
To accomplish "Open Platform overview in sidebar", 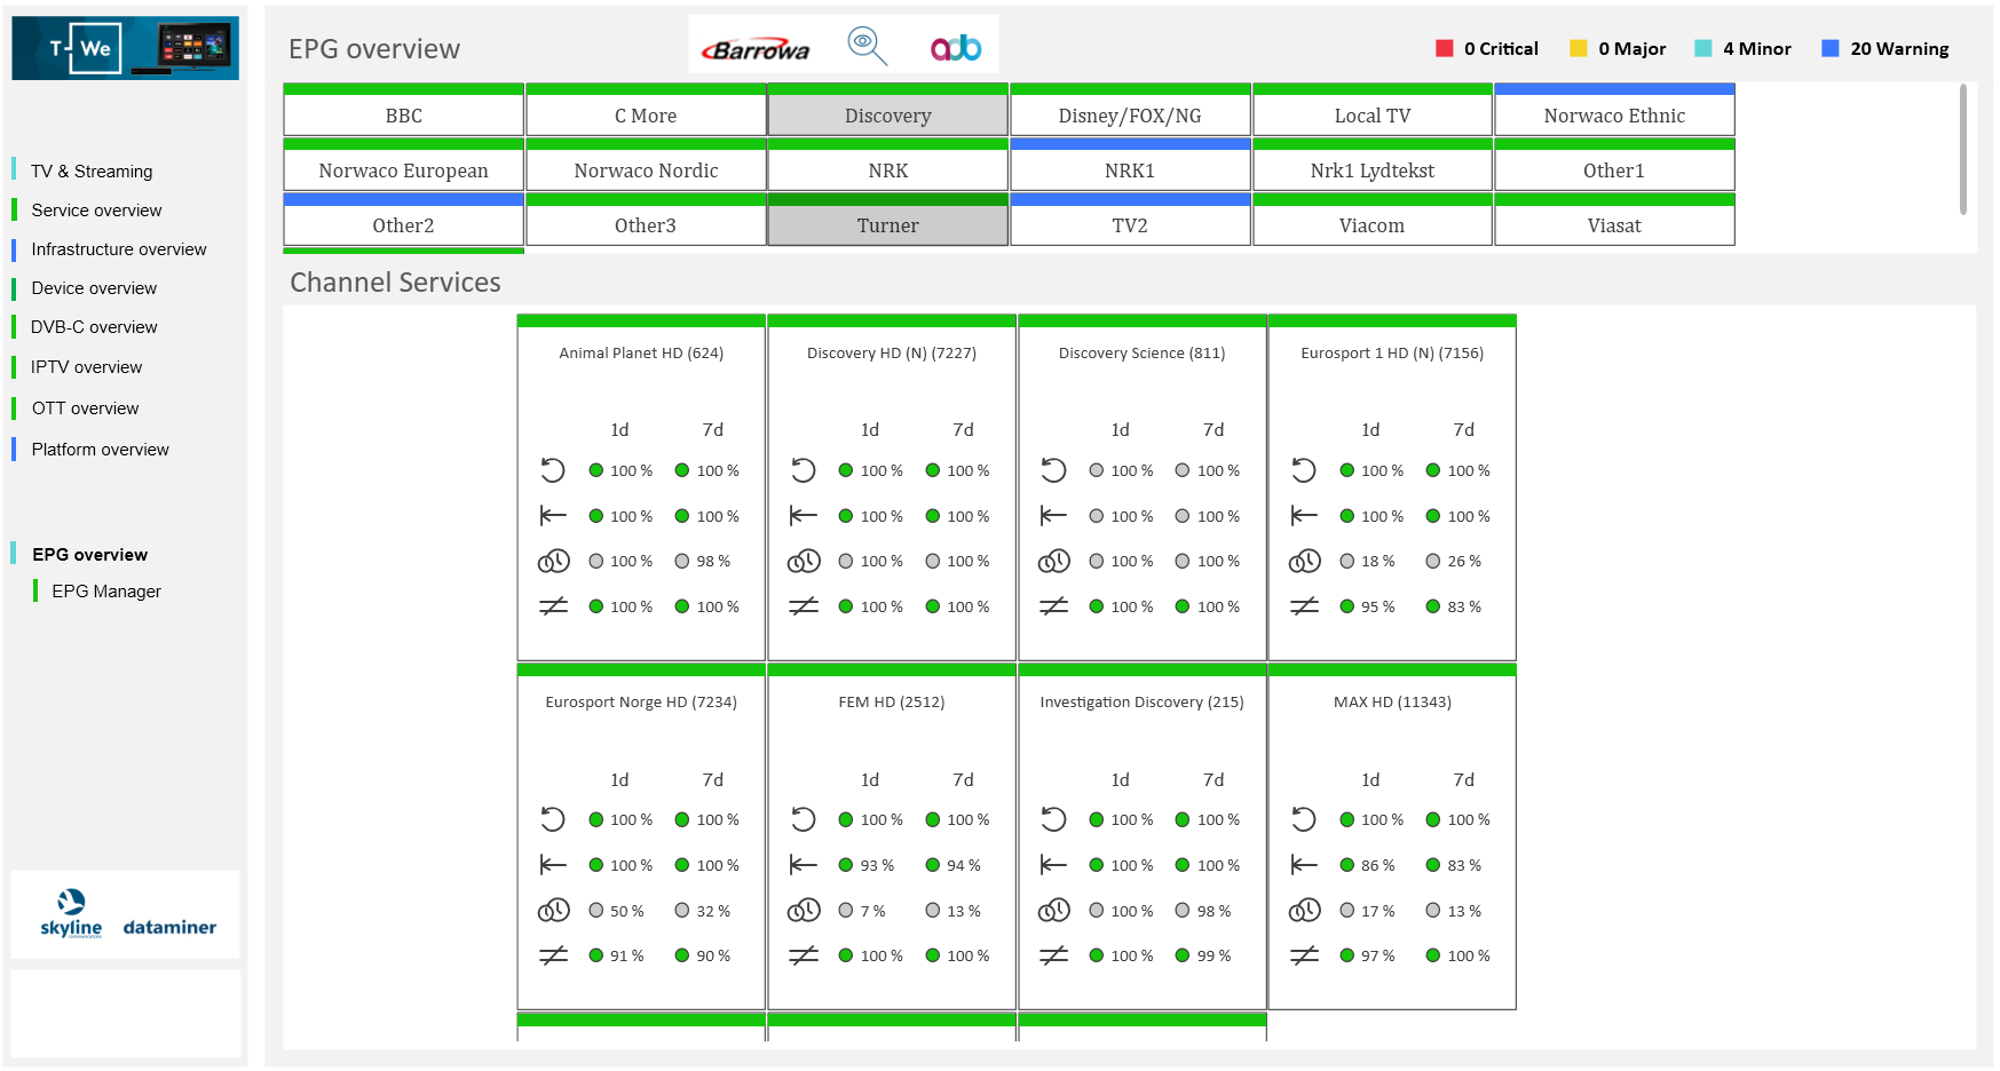I will [100, 449].
